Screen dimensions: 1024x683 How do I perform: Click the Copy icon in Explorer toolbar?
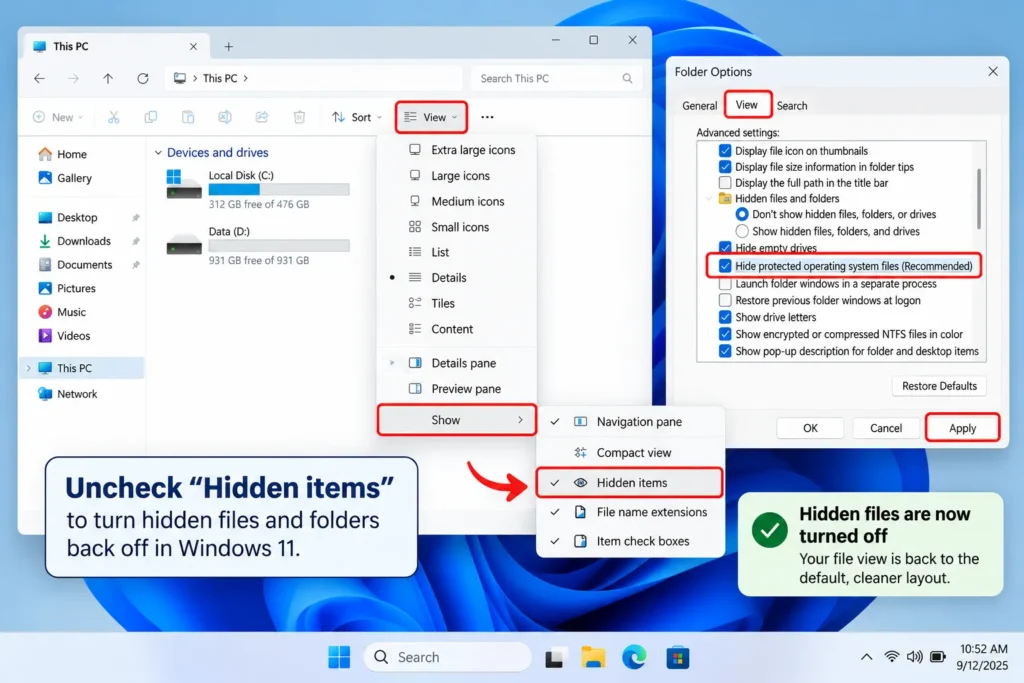(x=151, y=117)
